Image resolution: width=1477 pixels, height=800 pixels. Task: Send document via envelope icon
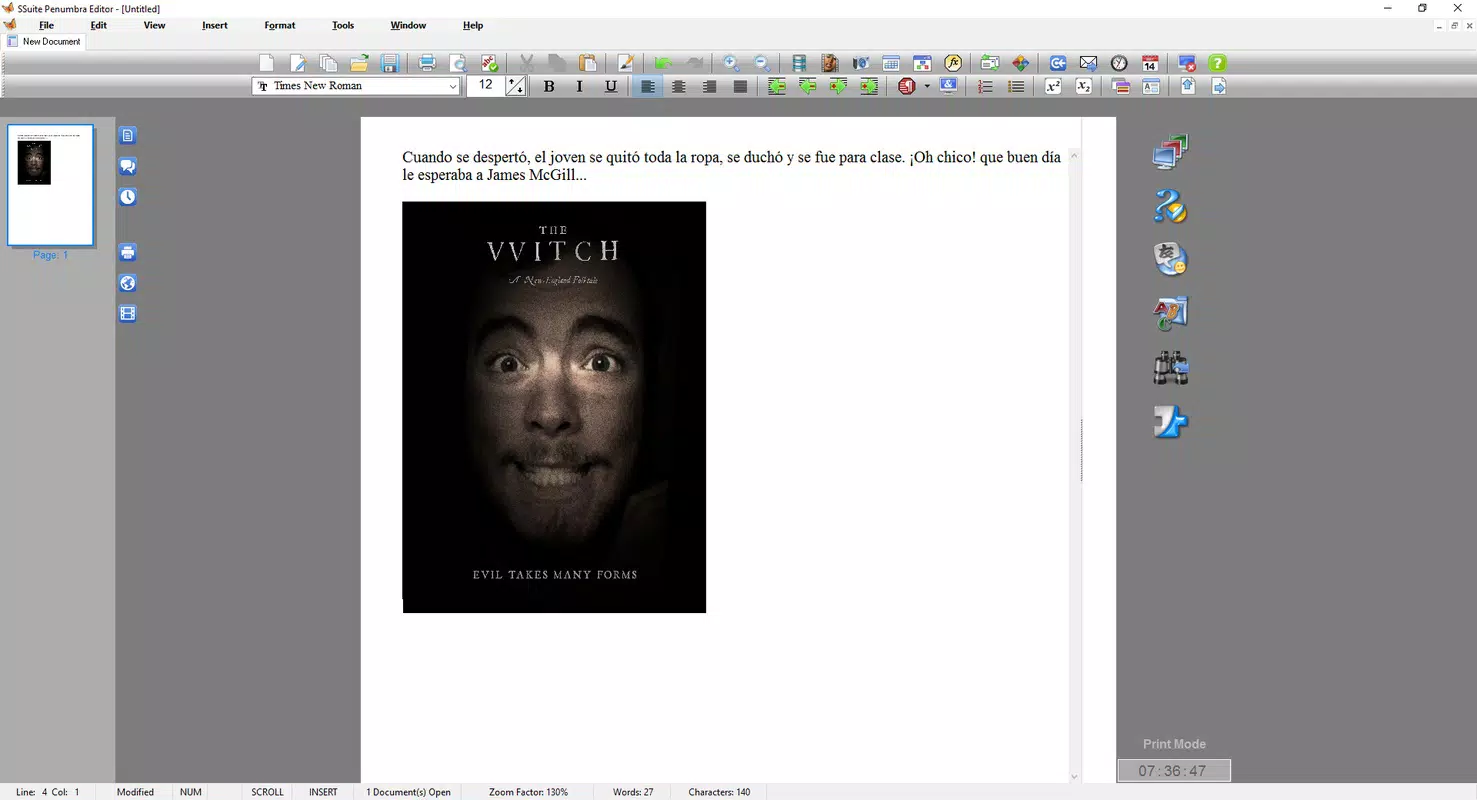(1088, 63)
